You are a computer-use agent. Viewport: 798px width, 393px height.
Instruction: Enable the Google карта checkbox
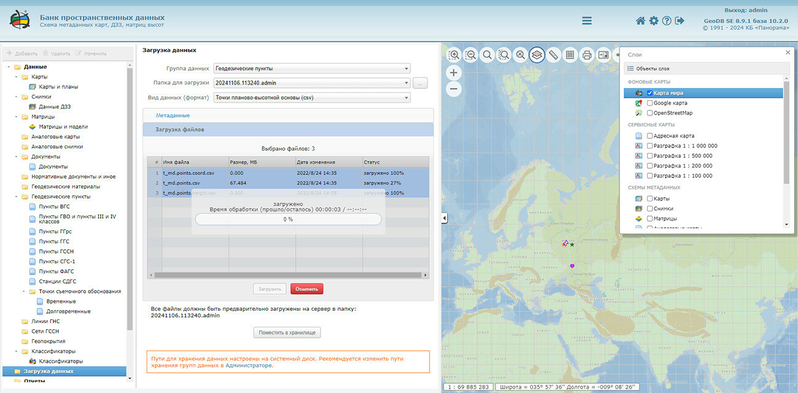click(x=650, y=103)
